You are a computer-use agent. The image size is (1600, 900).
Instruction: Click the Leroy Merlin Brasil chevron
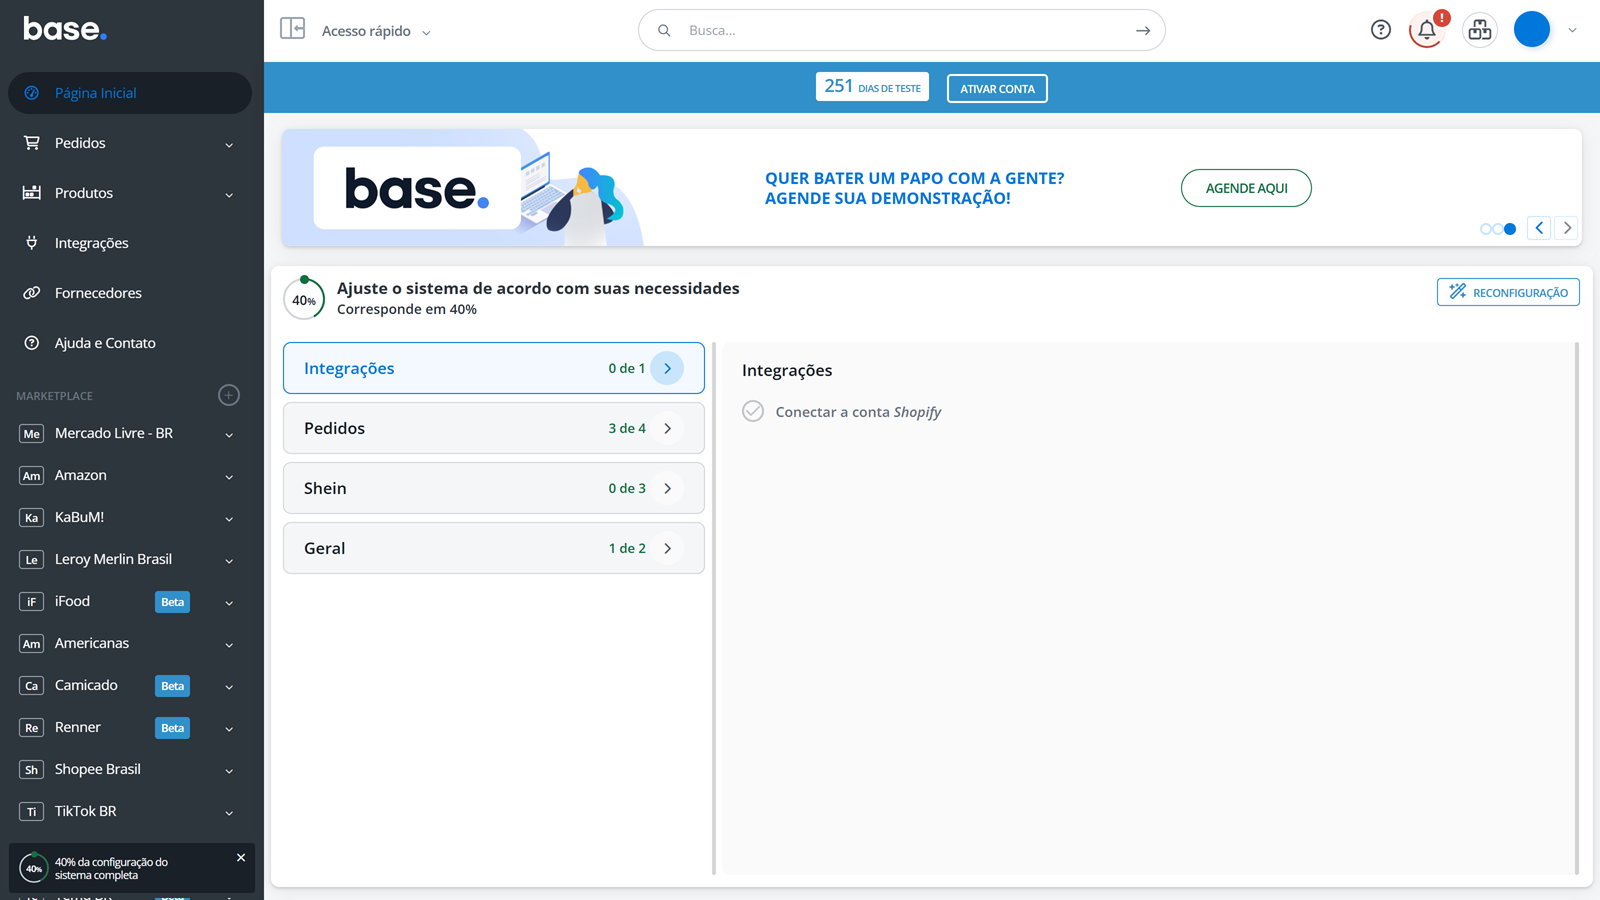pyautogui.click(x=229, y=561)
